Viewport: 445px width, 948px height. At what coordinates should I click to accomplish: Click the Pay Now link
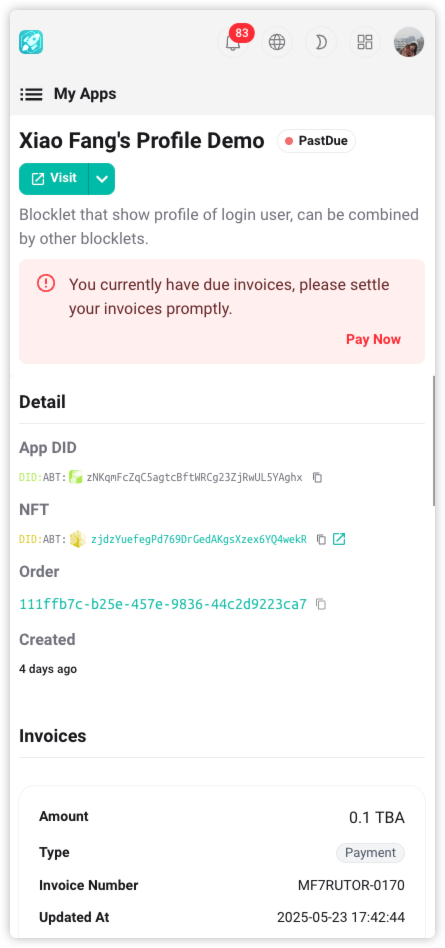(373, 339)
